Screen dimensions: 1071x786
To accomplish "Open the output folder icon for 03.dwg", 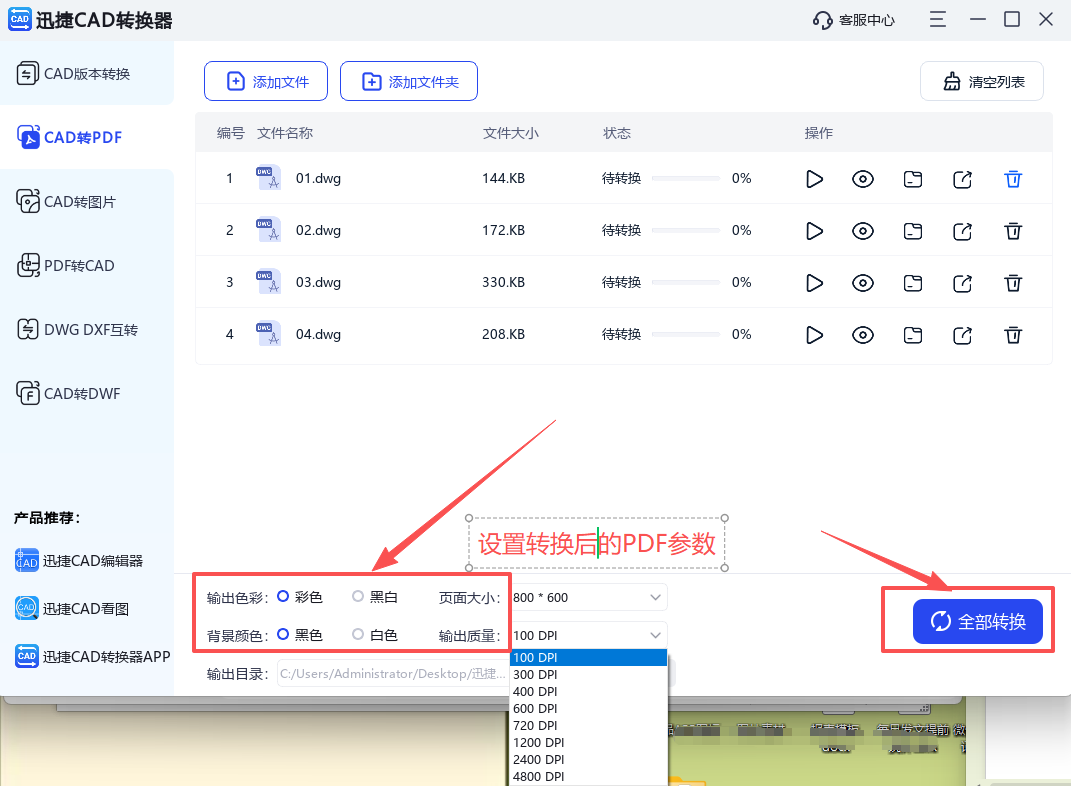I will (x=913, y=283).
